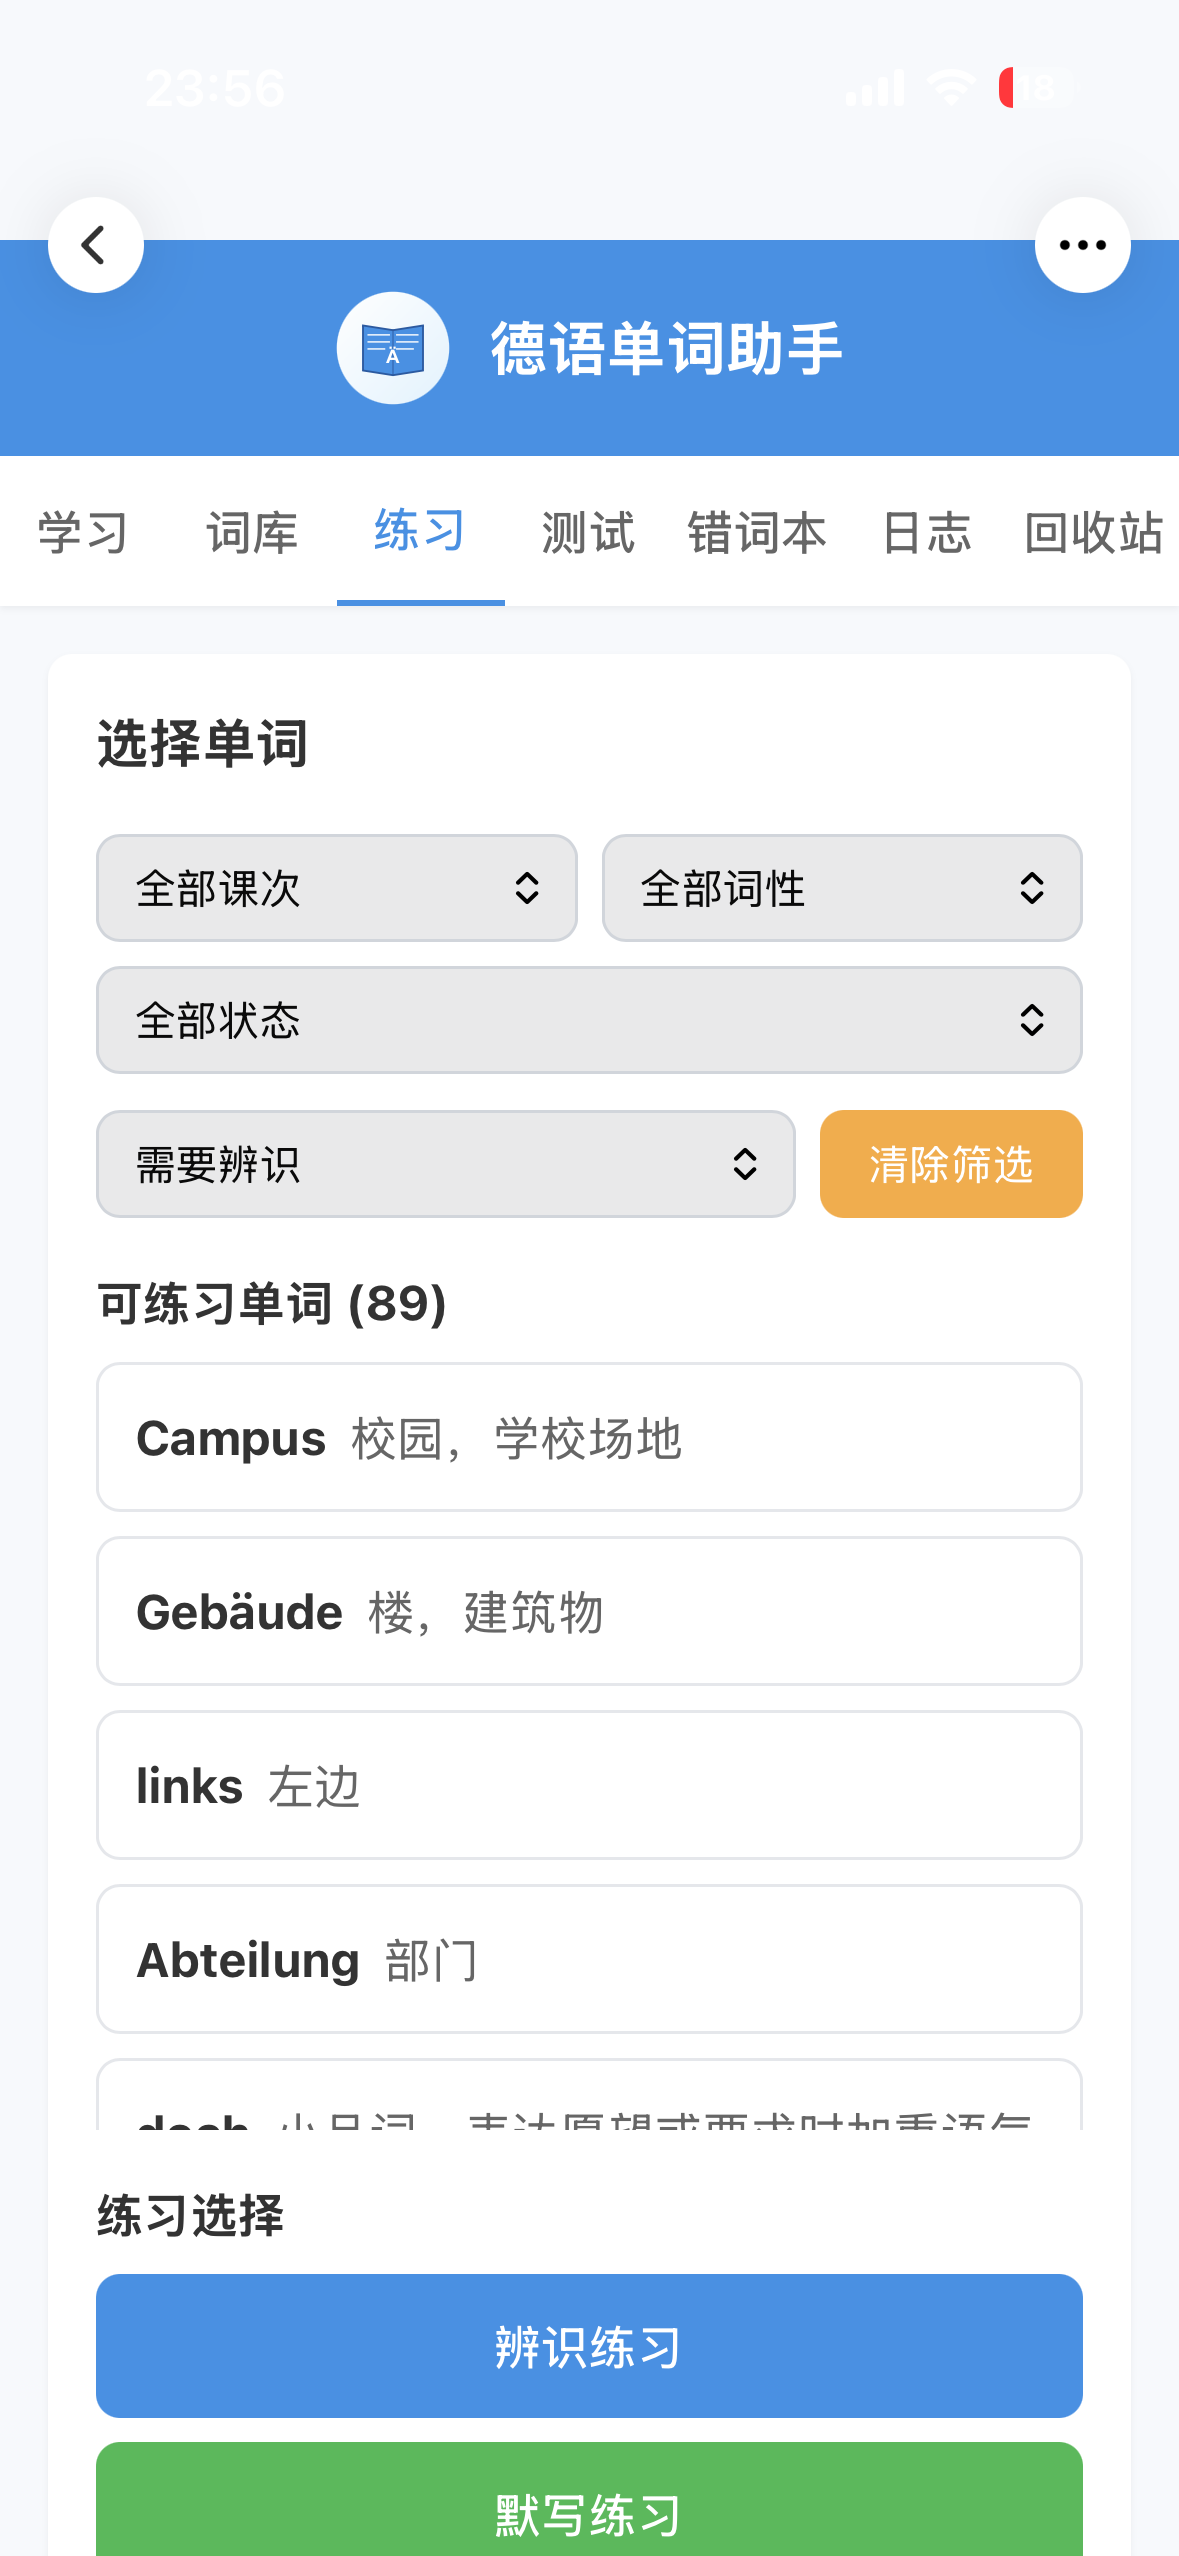Screen dimensions: 1179x2556
Task: Open the 回收站 tab
Action: (1093, 532)
